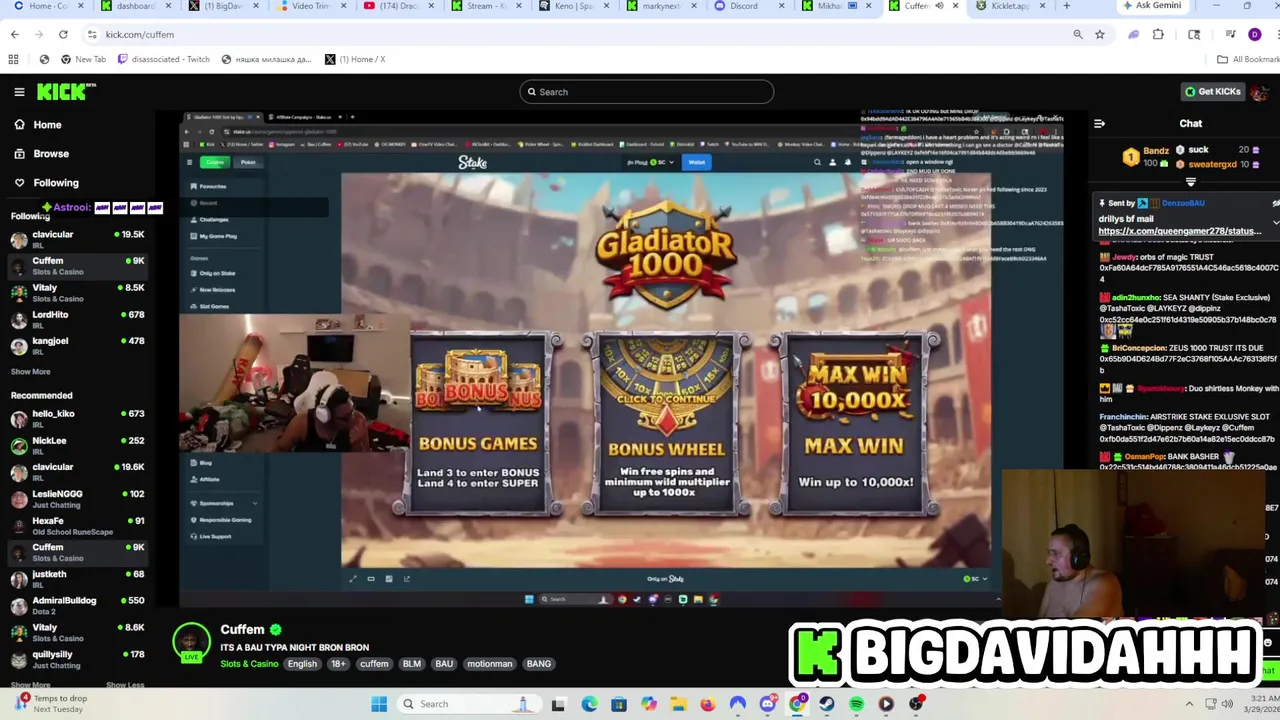The image size is (1280, 720).
Task: Open the All Bookmarks folder
Action: click(x=1249, y=59)
